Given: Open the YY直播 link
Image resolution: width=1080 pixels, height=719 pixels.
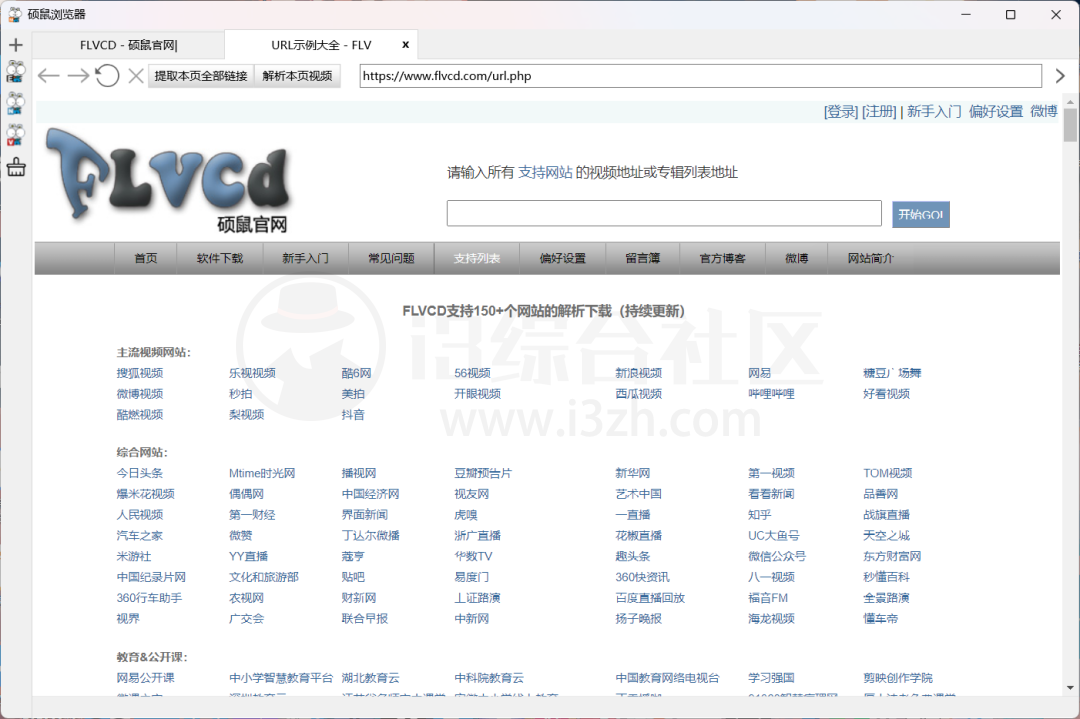Looking at the screenshot, I should pyautogui.click(x=248, y=556).
